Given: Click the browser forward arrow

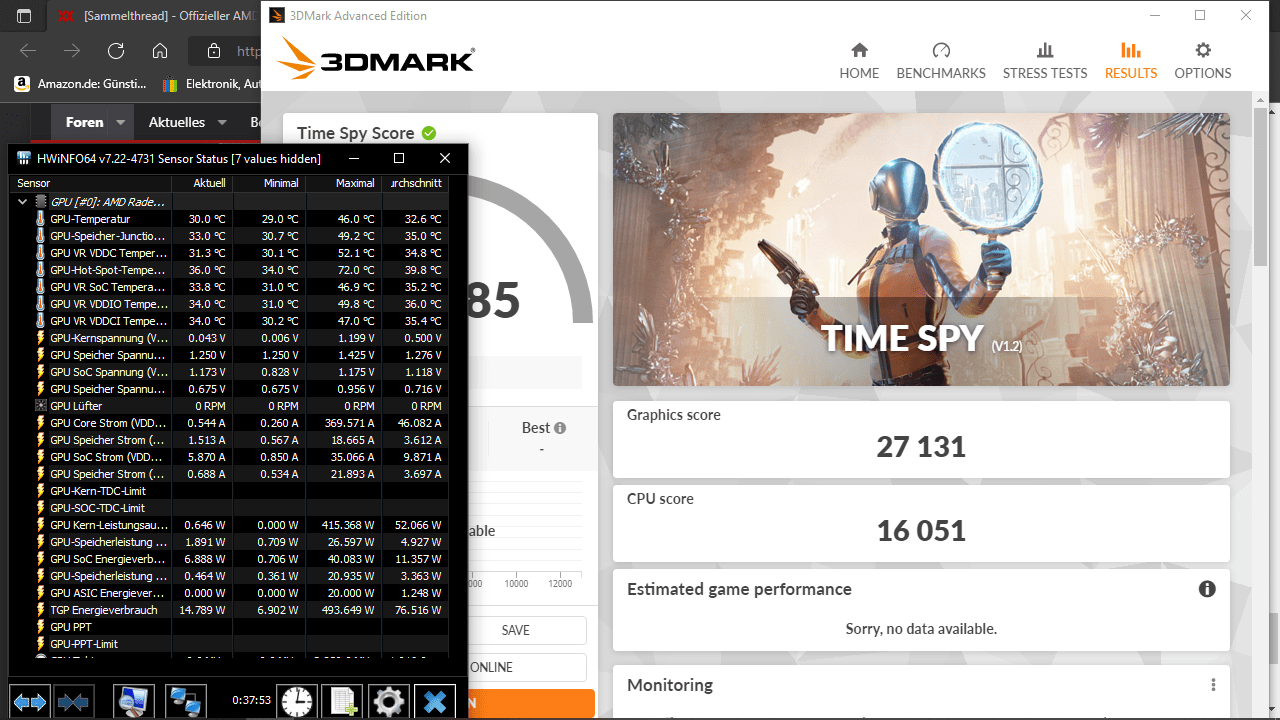Looking at the screenshot, I should click(x=72, y=51).
